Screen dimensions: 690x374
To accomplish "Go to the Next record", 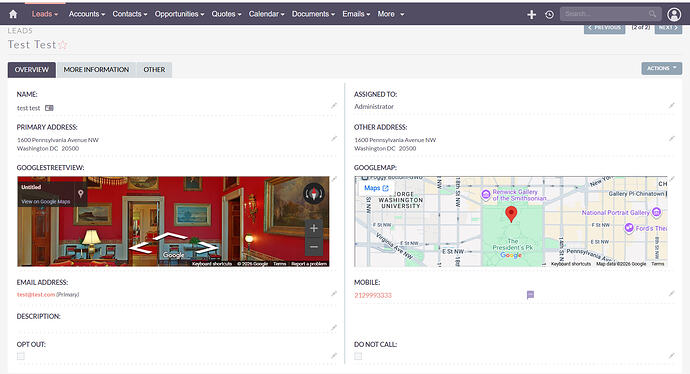I will click(668, 27).
